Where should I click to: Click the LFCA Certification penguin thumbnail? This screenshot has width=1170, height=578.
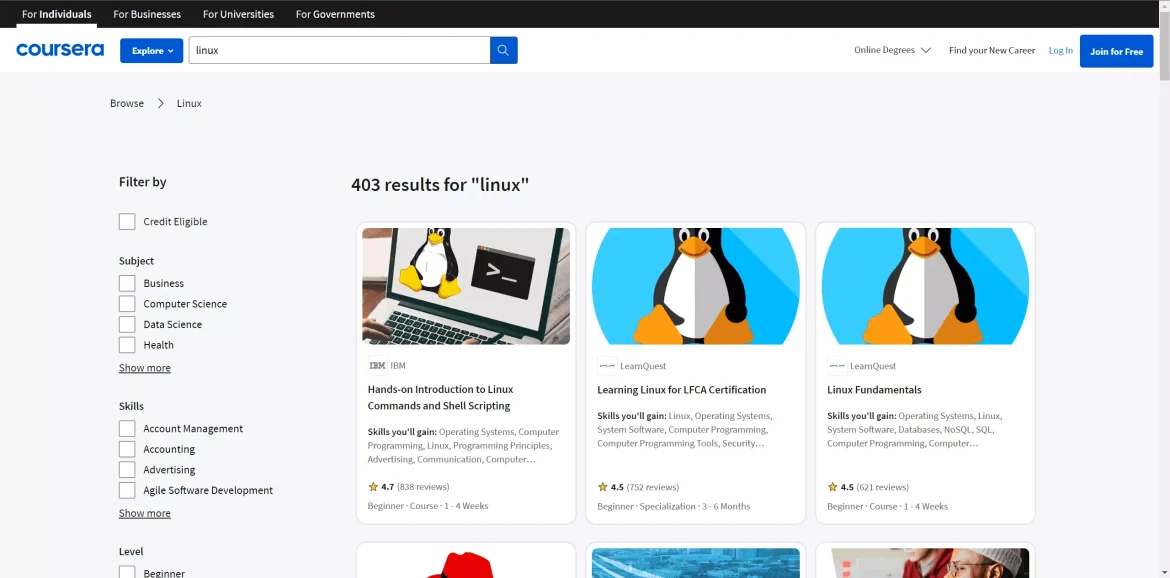click(x=695, y=286)
